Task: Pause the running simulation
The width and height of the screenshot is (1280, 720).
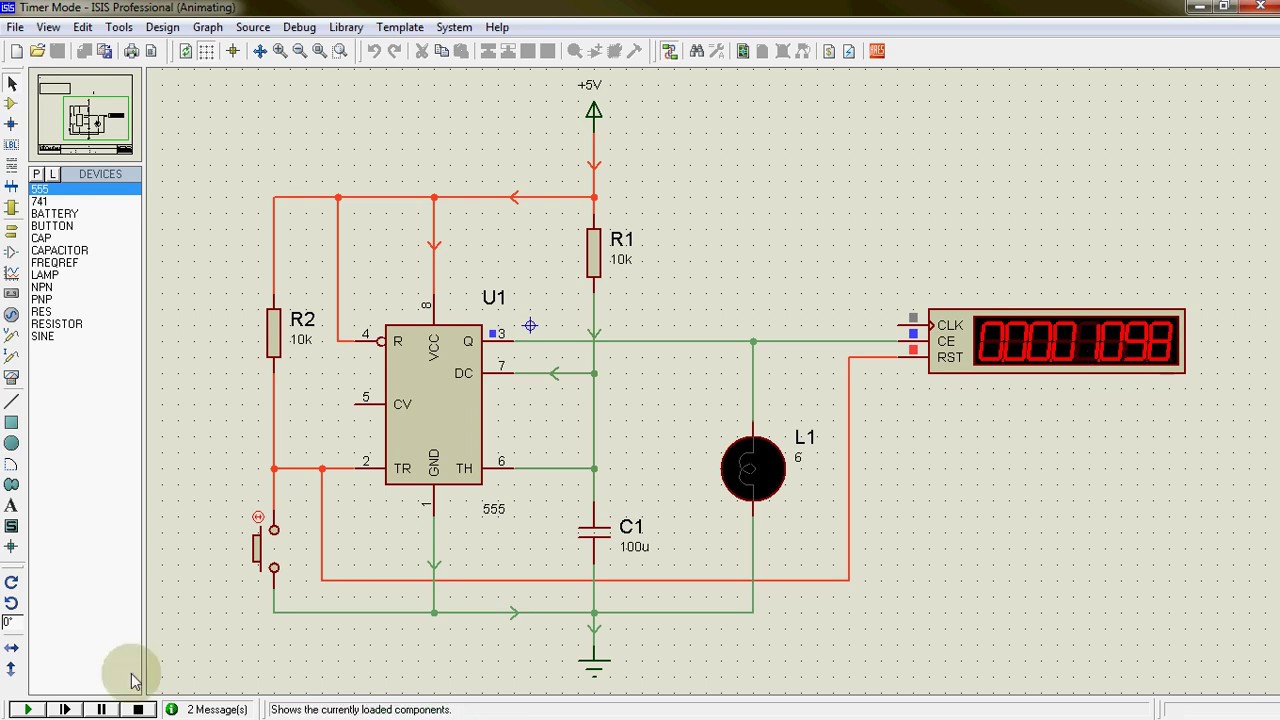Action: coord(101,709)
